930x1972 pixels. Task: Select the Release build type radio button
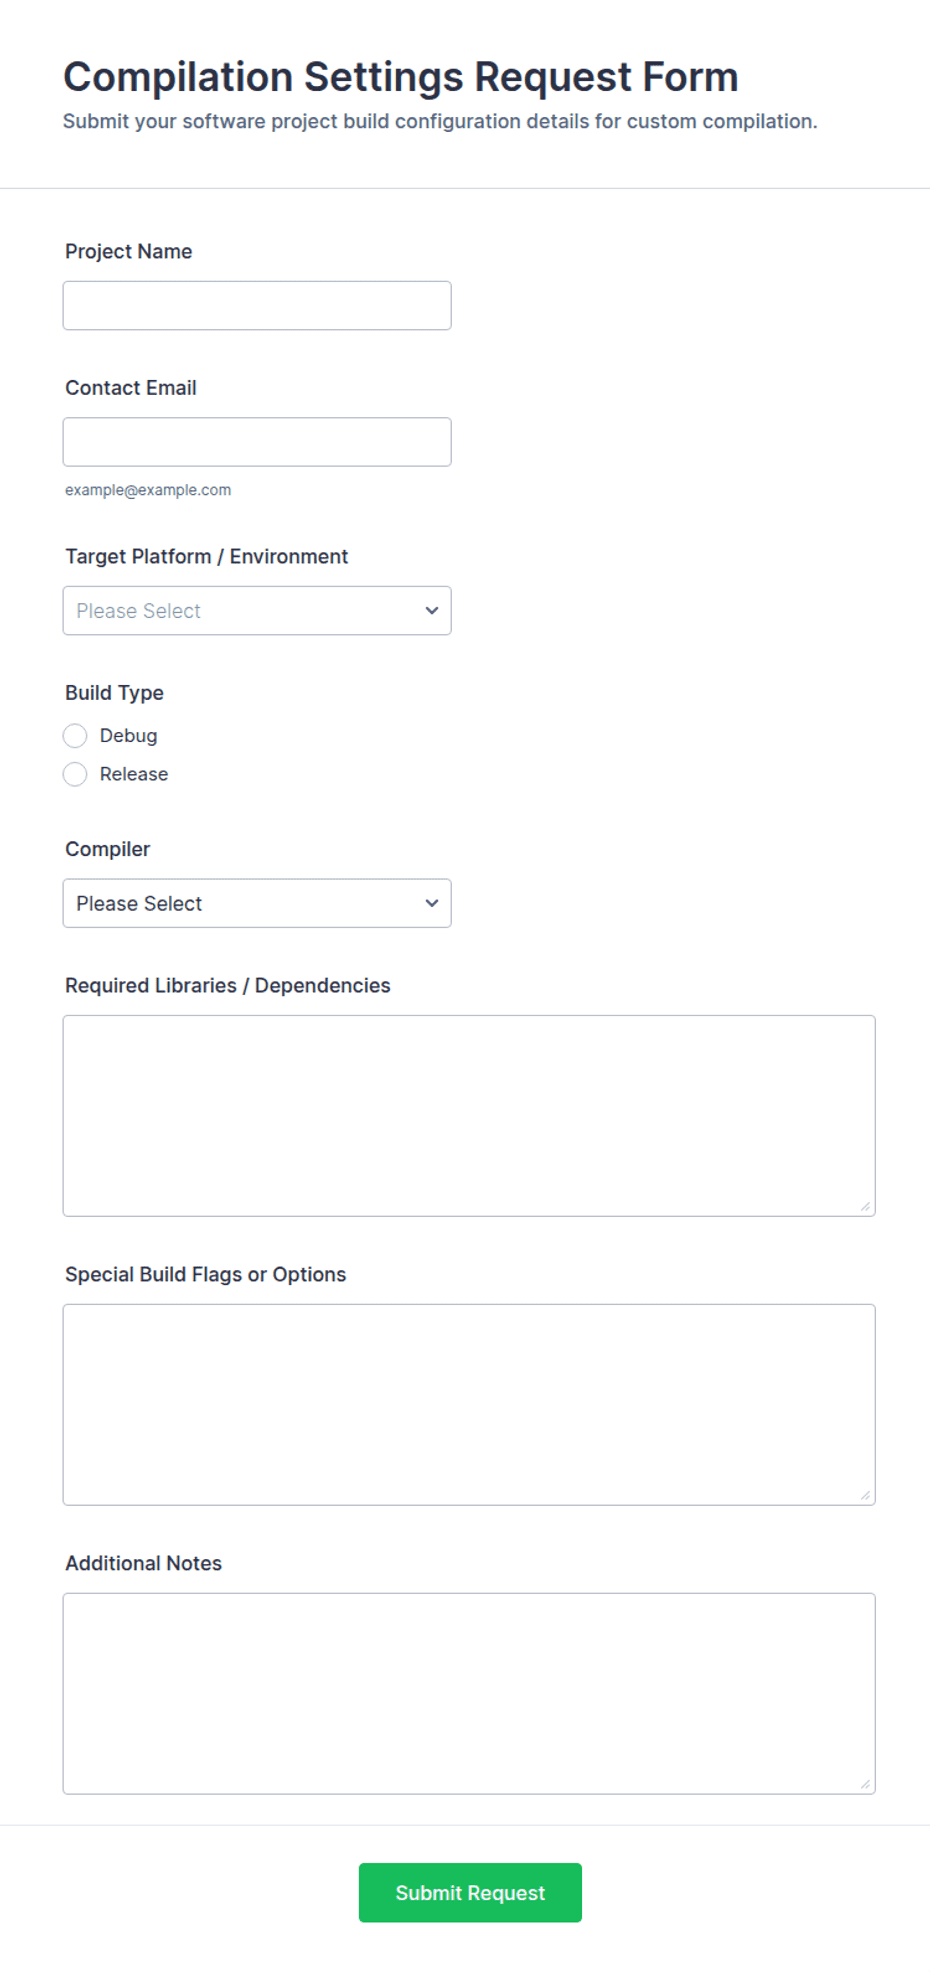pos(75,774)
